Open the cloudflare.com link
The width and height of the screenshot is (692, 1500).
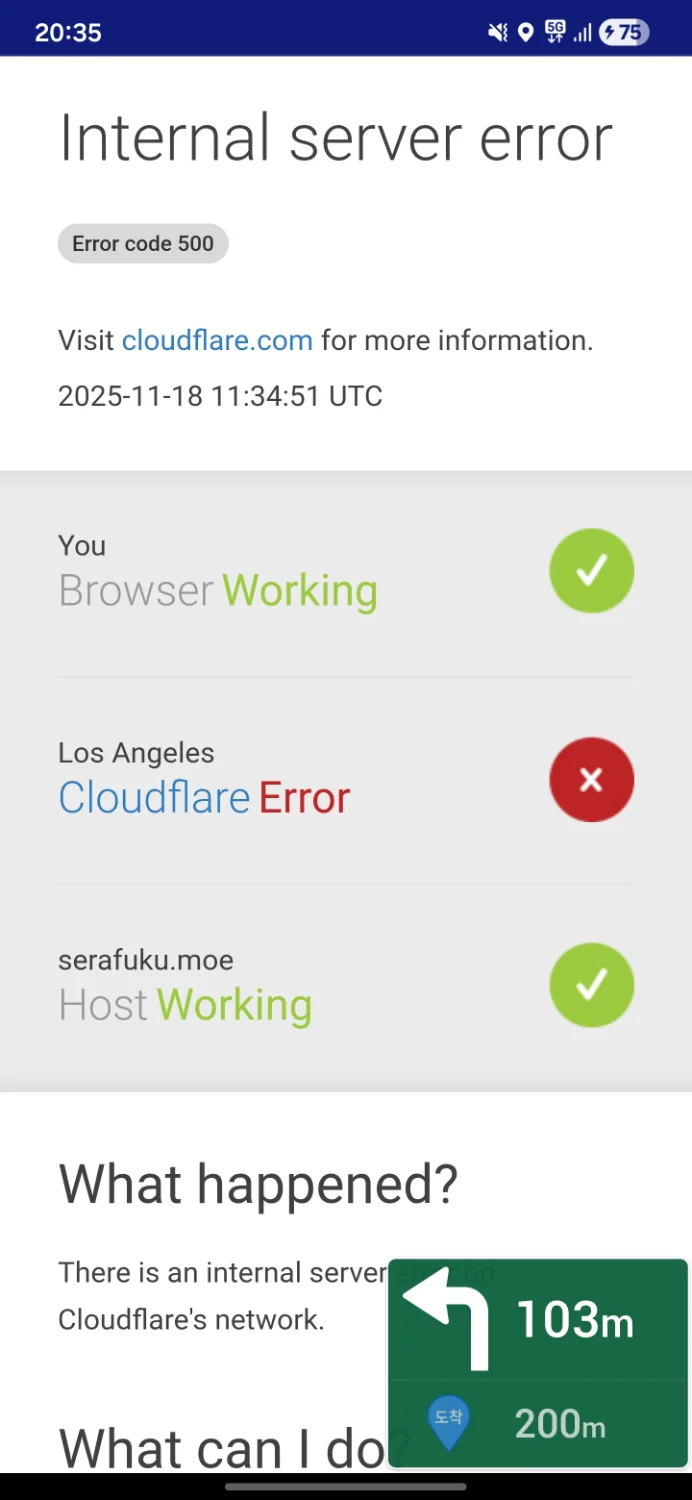tap(217, 340)
